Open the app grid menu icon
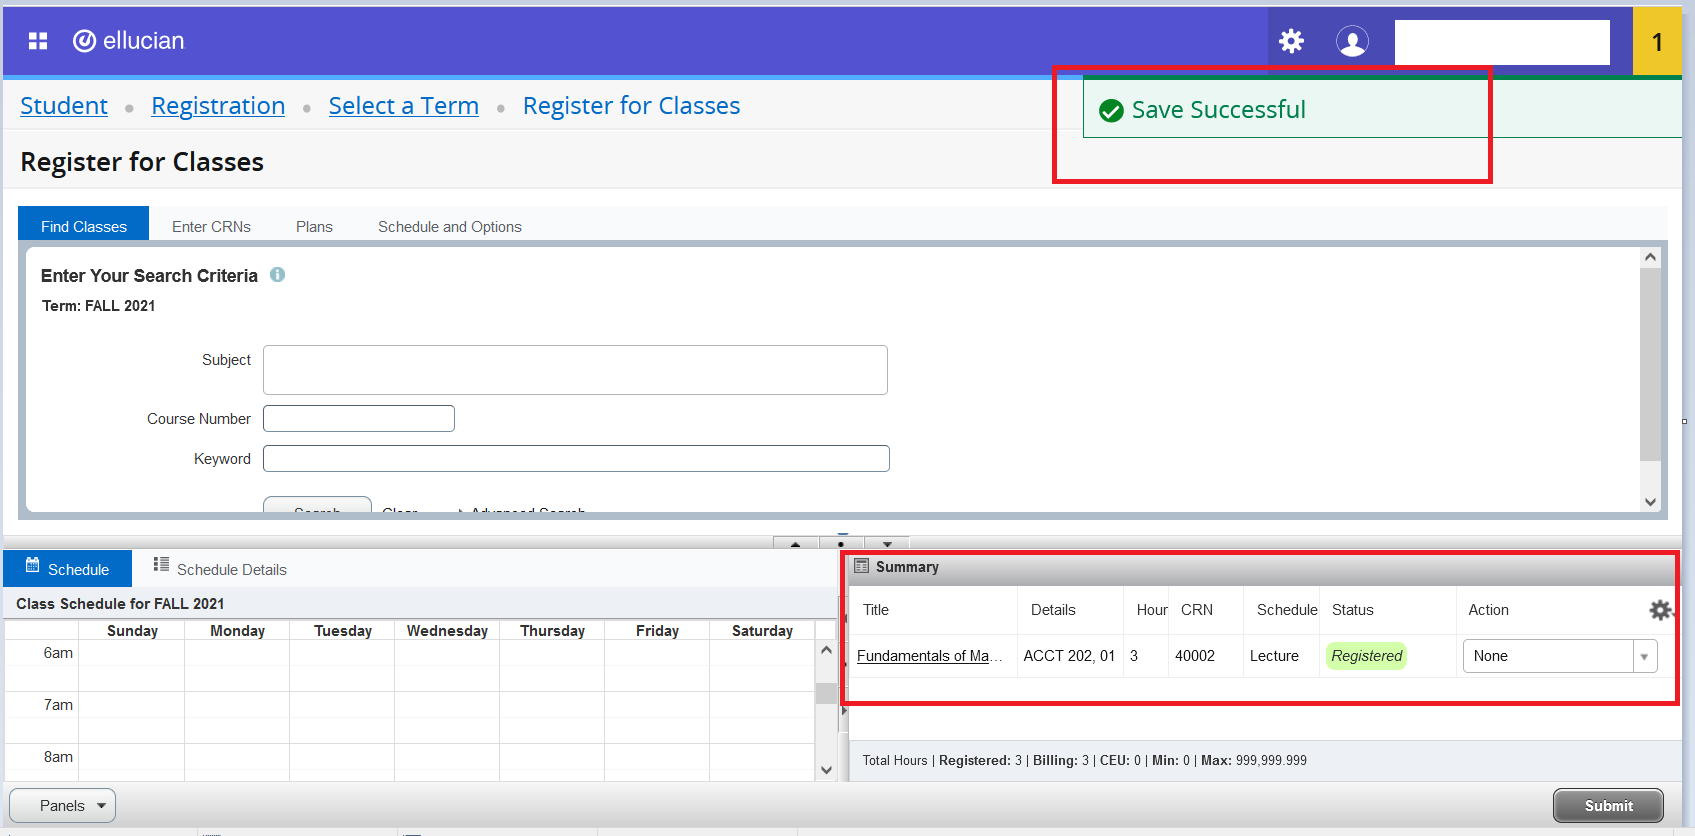Image resolution: width=1695 pixels, height=836 pixels. pyautogui.click(x=38, y=41)
